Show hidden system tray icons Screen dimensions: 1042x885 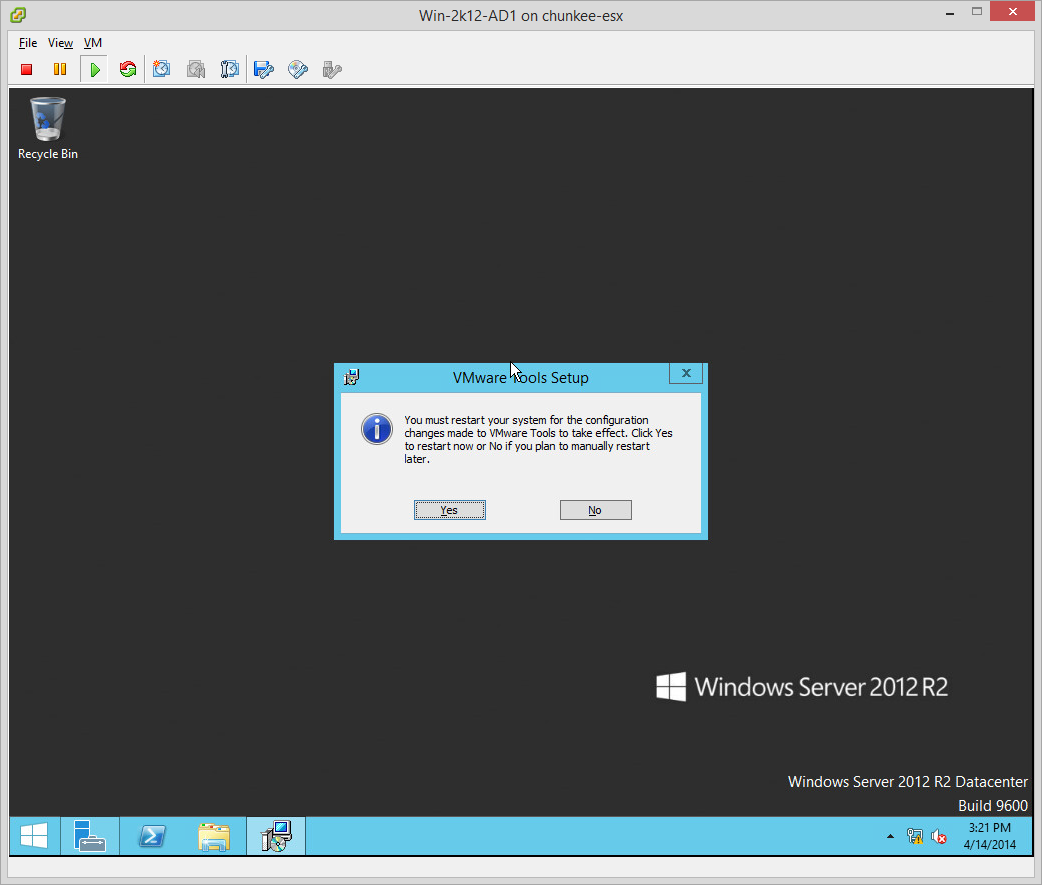(x=890, y=836)
